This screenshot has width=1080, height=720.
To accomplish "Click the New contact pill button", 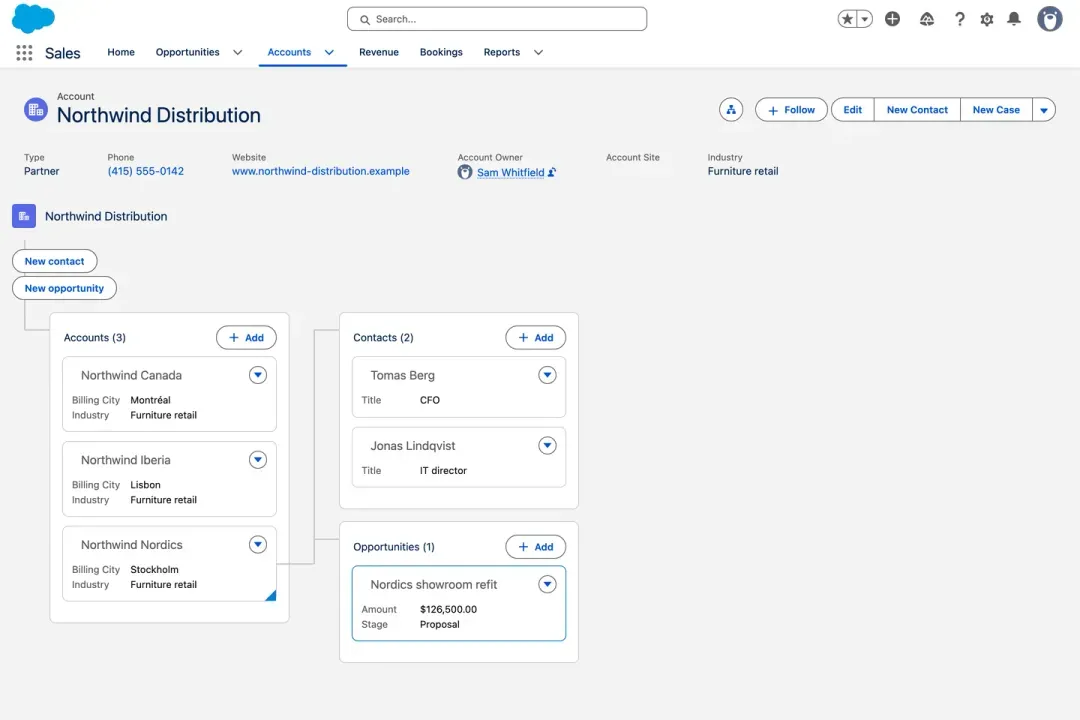I will click(x=54, y=261).
